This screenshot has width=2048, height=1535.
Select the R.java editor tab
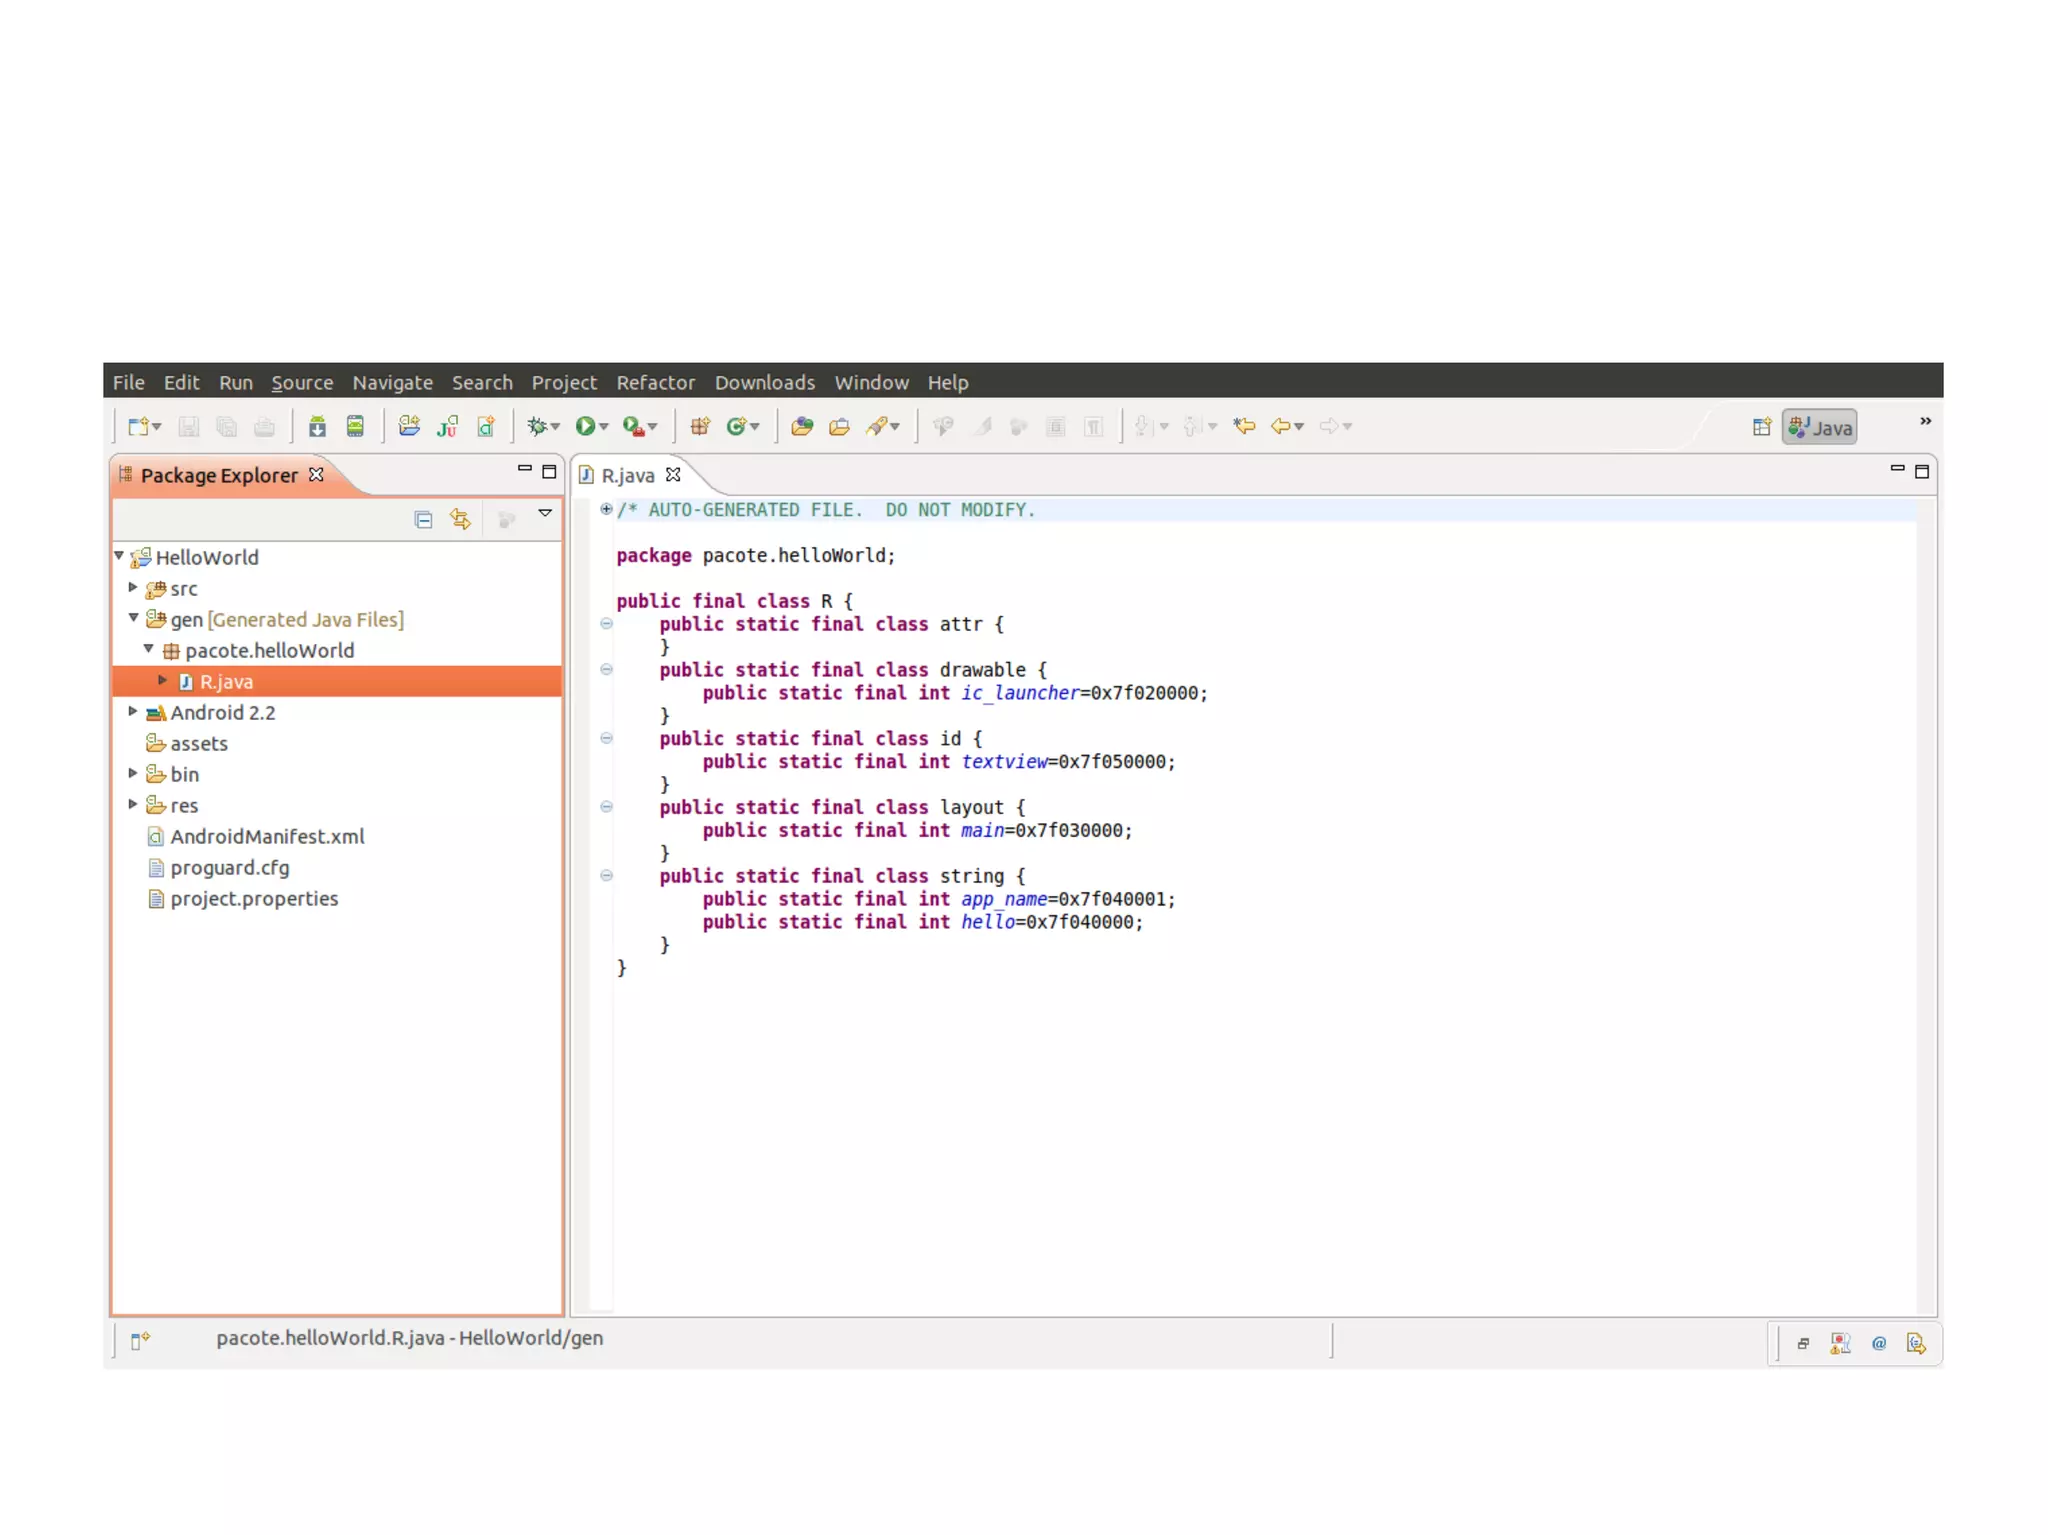628,476
